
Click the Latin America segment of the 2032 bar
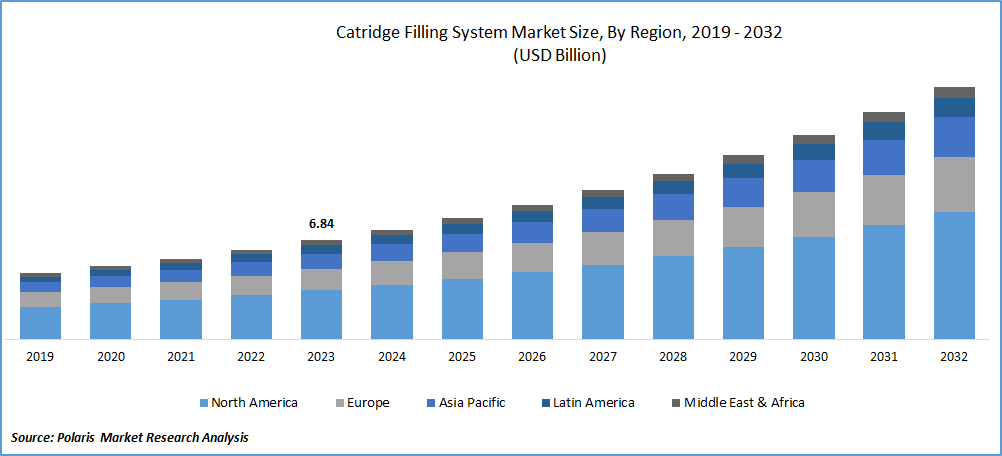[x=954, y=107]
